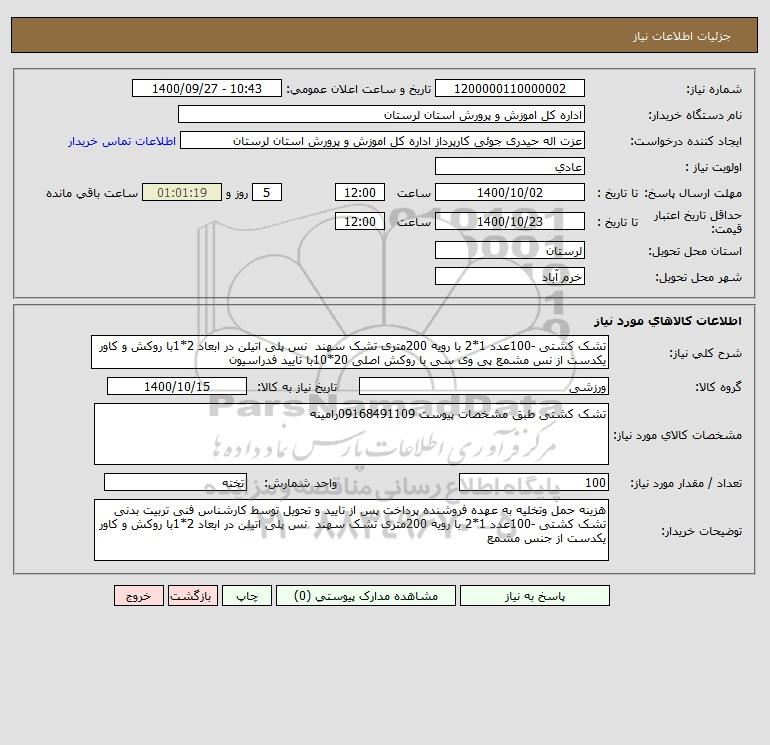Click the شرح کلی نیاز label
The height and width of the screenshot is (745, 770).
tap(706, 353)
